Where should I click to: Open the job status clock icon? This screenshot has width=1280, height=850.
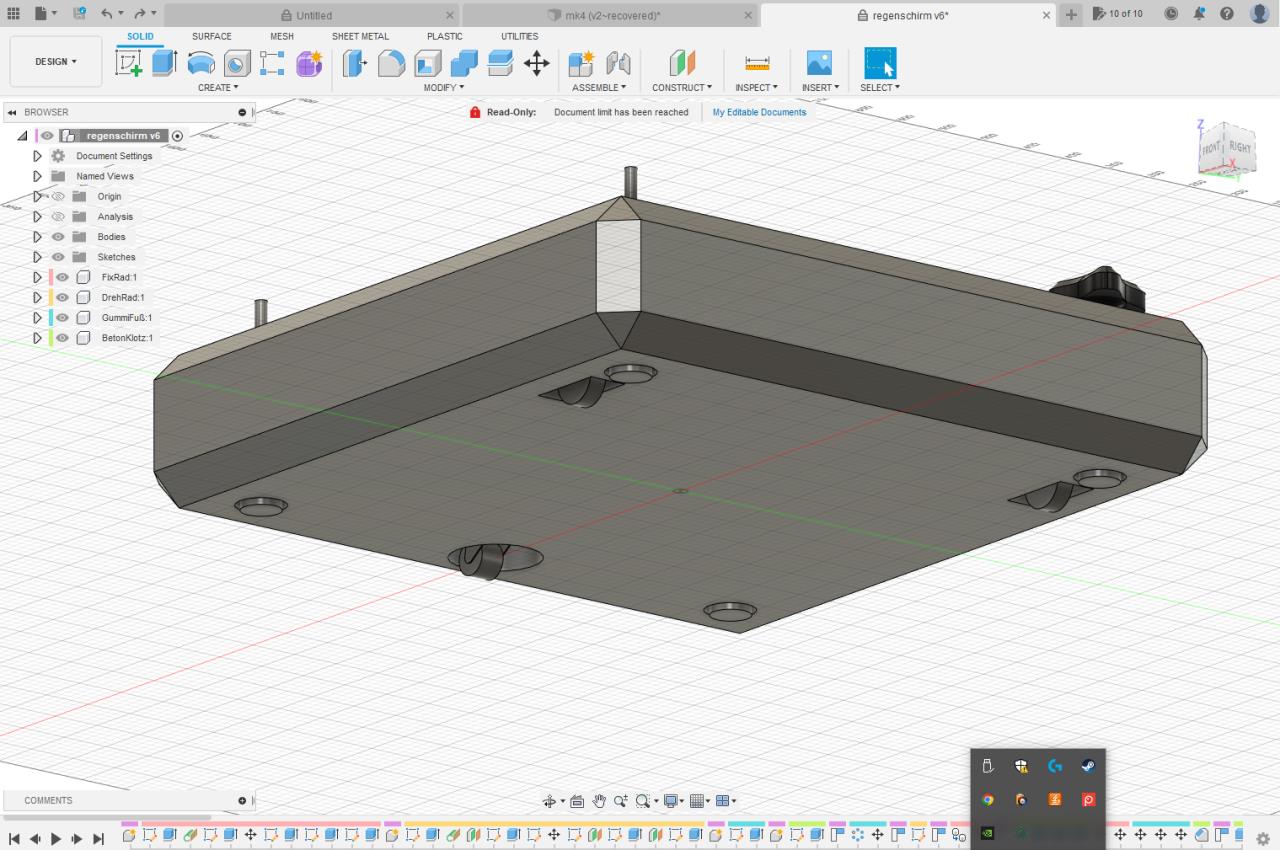(1171, 14)
